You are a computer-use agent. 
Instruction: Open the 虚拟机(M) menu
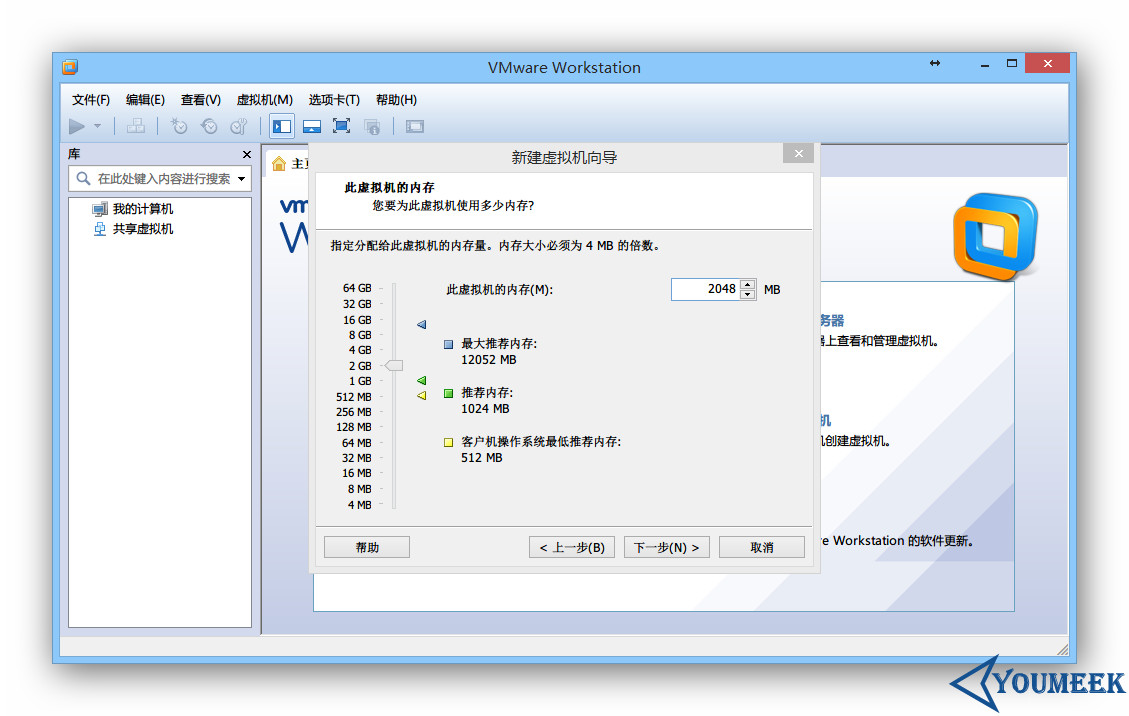click(x=263, y=99)
